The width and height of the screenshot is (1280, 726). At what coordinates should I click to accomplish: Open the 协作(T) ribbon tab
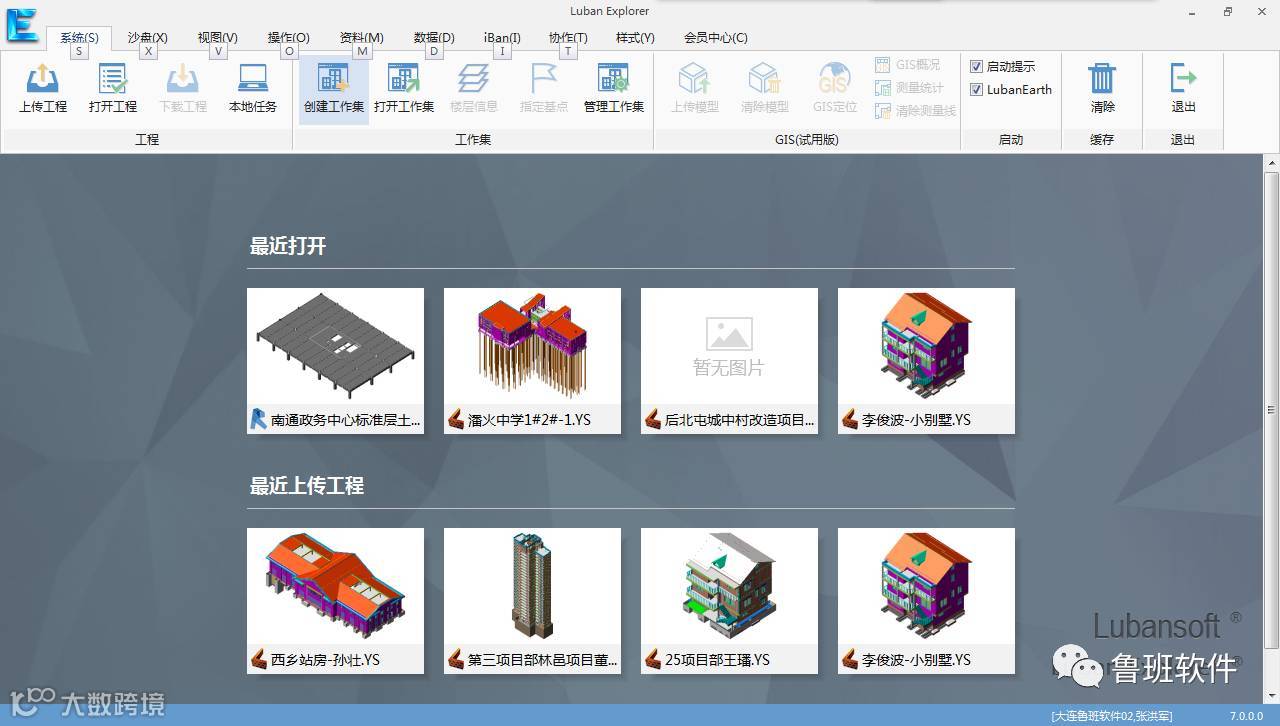(x=568, y=38)
